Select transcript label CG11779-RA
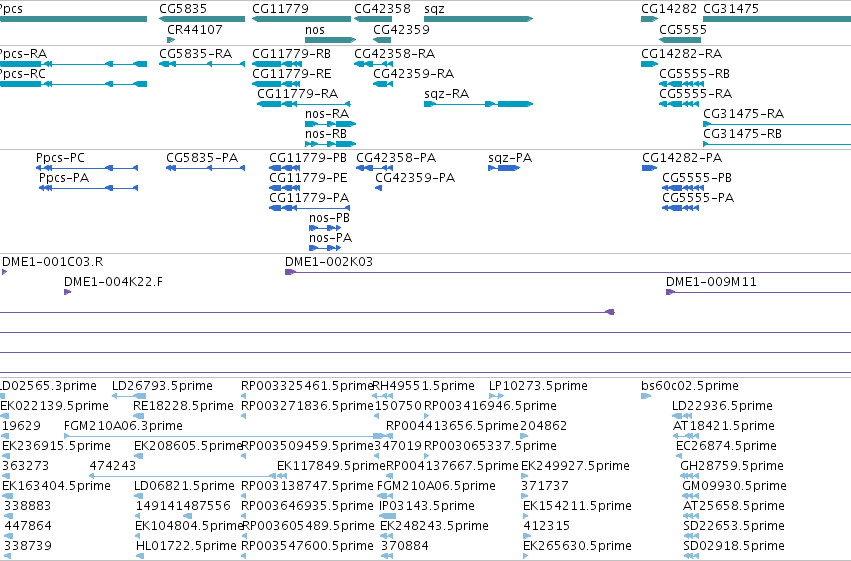The width and height of the screenshot is (851, 561). coord(297,94)
